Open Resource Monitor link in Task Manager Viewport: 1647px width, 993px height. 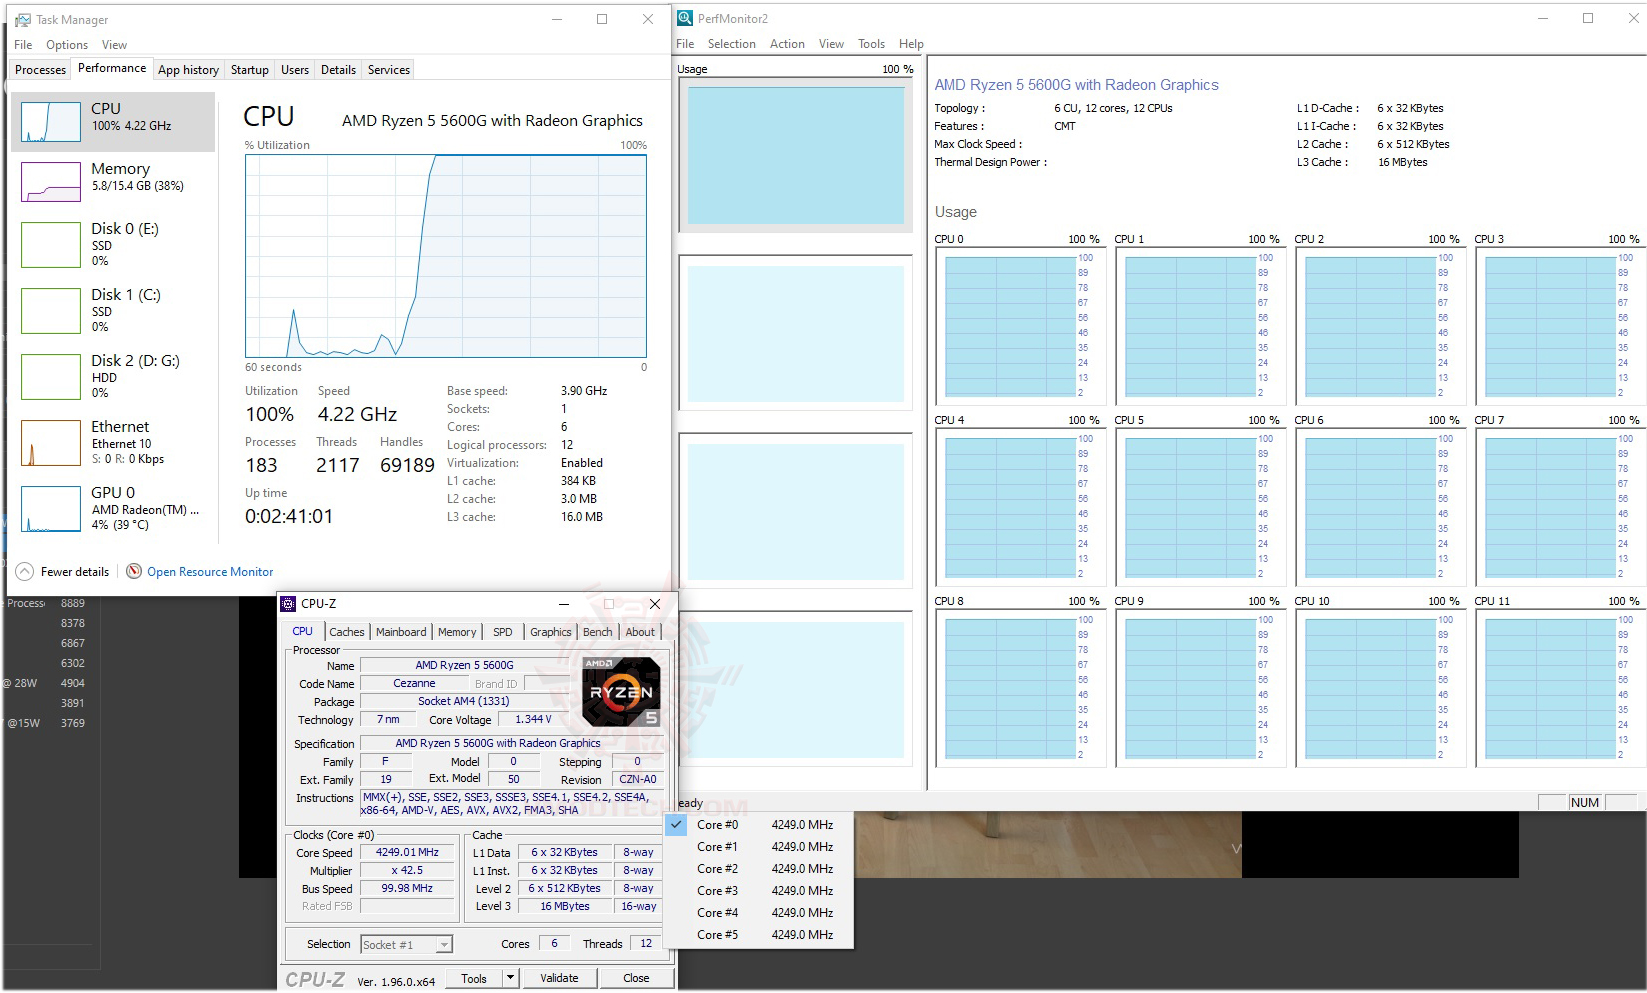200,571
